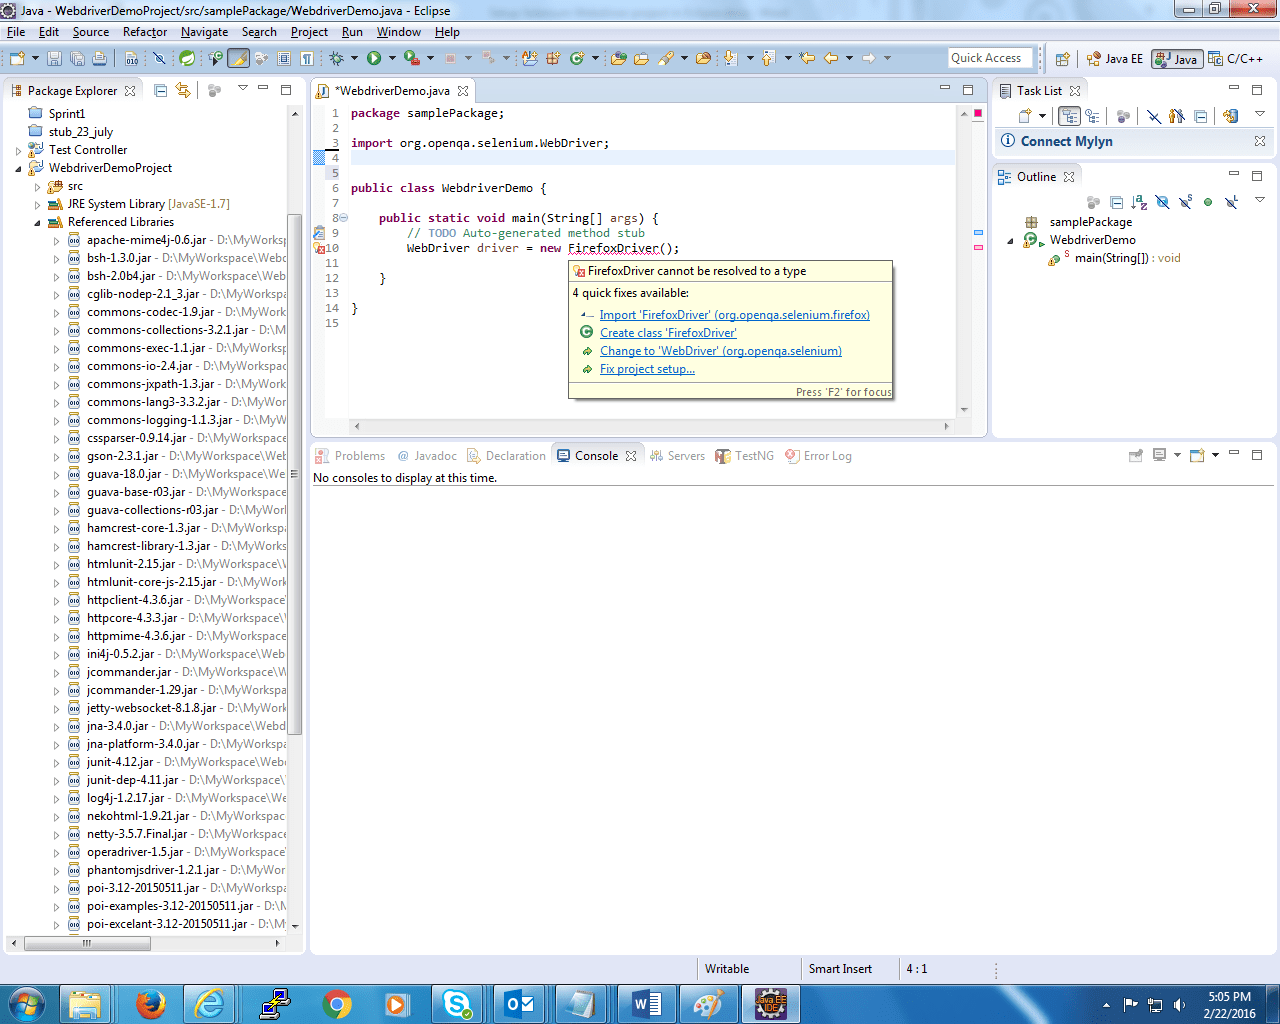
Task: Collapse All in Package Explorer
Action: pos(160,91)
